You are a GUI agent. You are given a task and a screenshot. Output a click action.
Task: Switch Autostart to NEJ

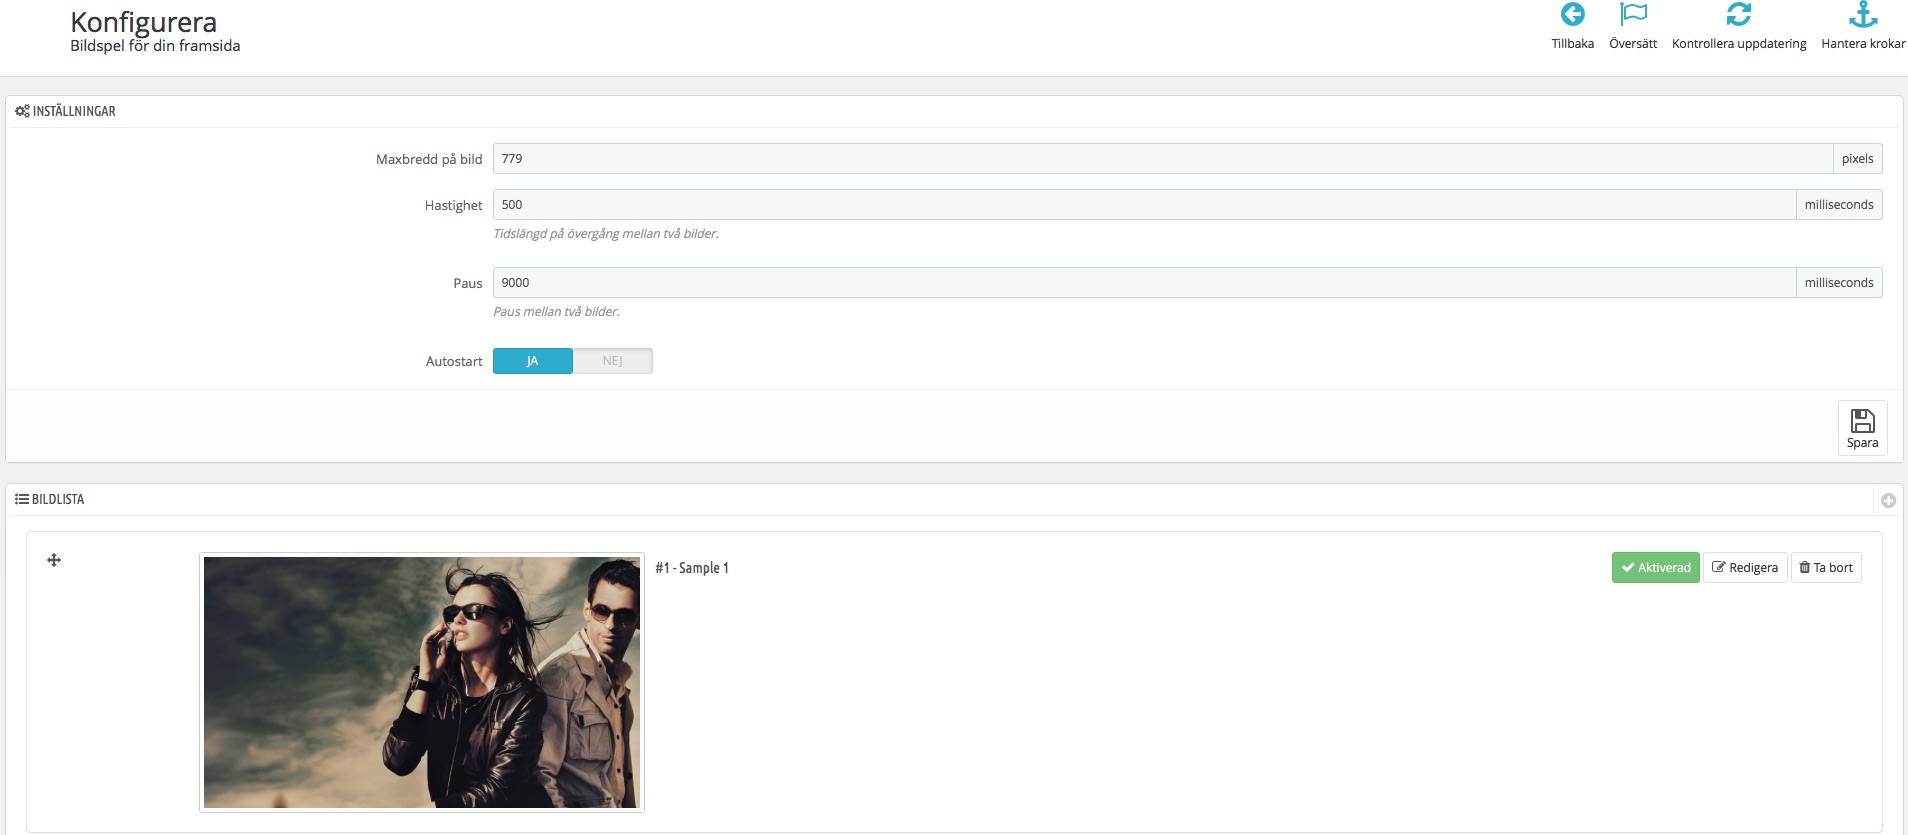click(612, 361)
